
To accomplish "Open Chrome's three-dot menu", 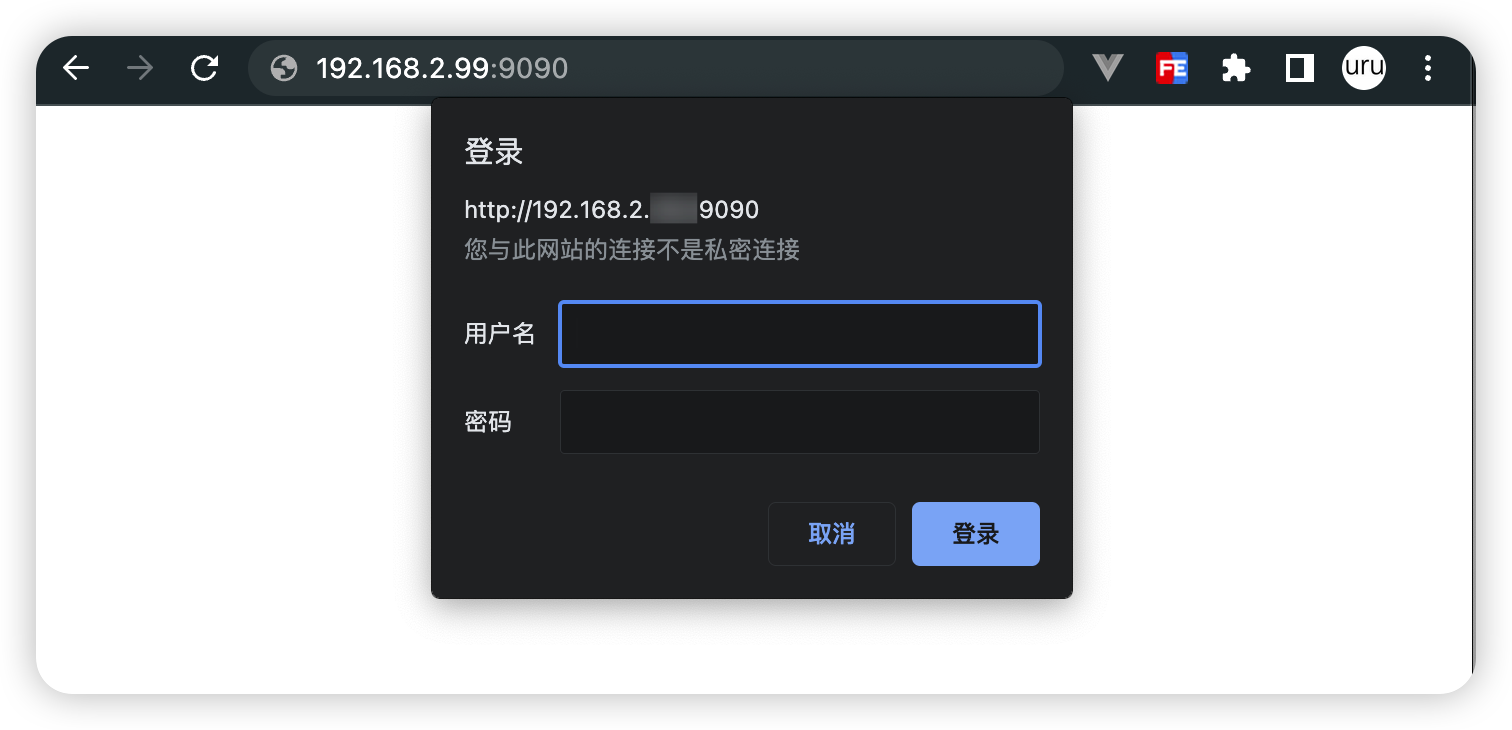I will click(x=1428, y=68).
